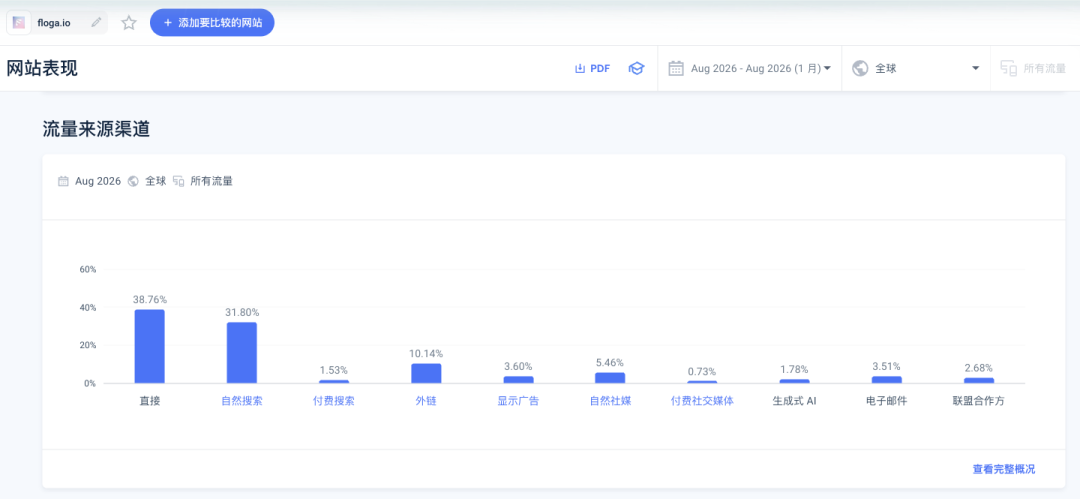
Task: Click 查看完整概况 link
Action: (1004, 469)
